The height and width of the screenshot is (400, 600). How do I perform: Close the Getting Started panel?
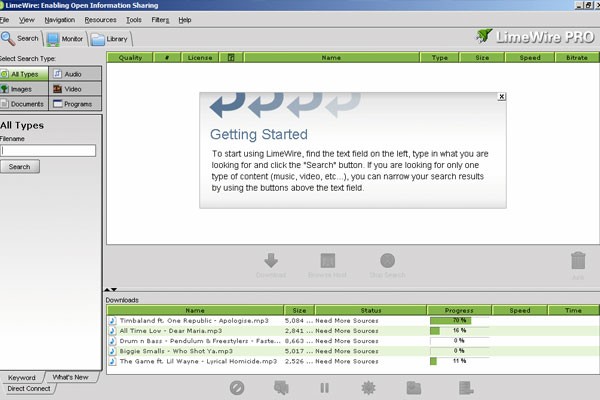502,96
